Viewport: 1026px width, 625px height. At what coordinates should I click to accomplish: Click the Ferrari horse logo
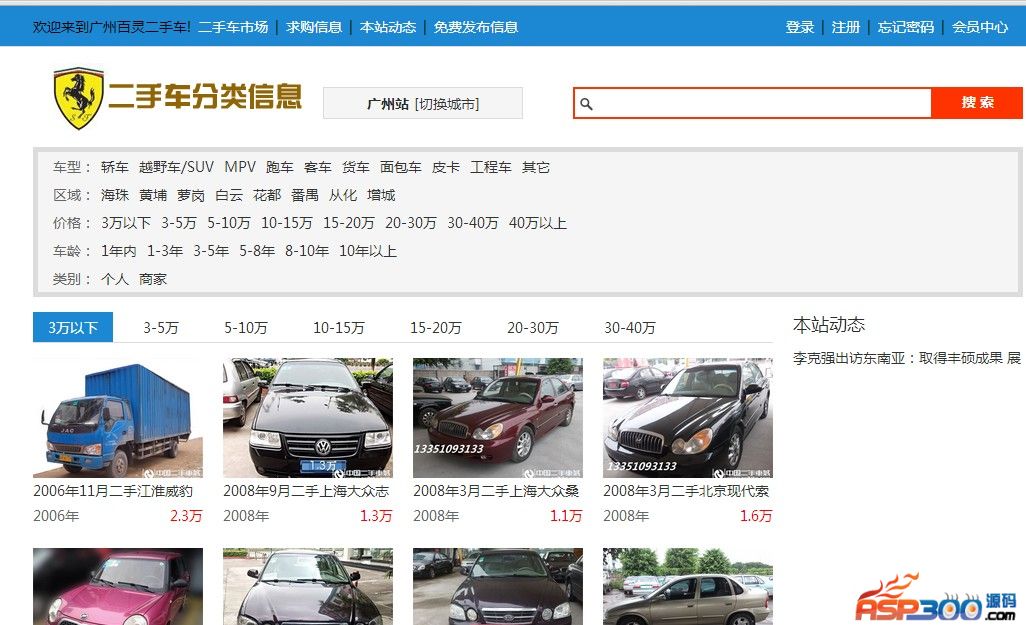[79, 98]
